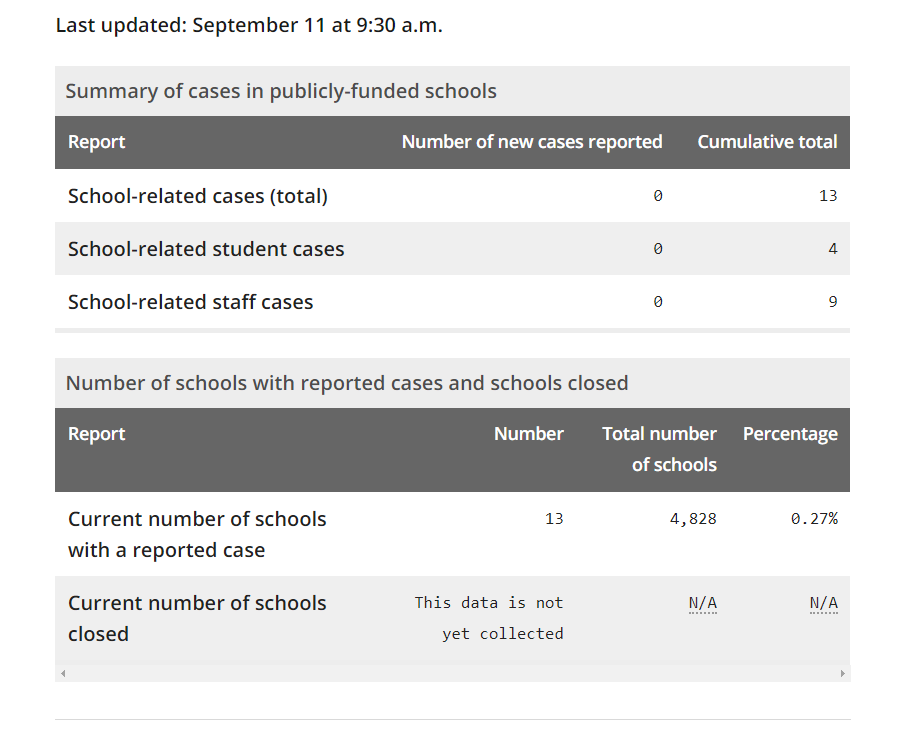Click the N/A abbreviation under Total number of schools
The width and height of the screenshot is (923, 730).
tap(703, 603)
